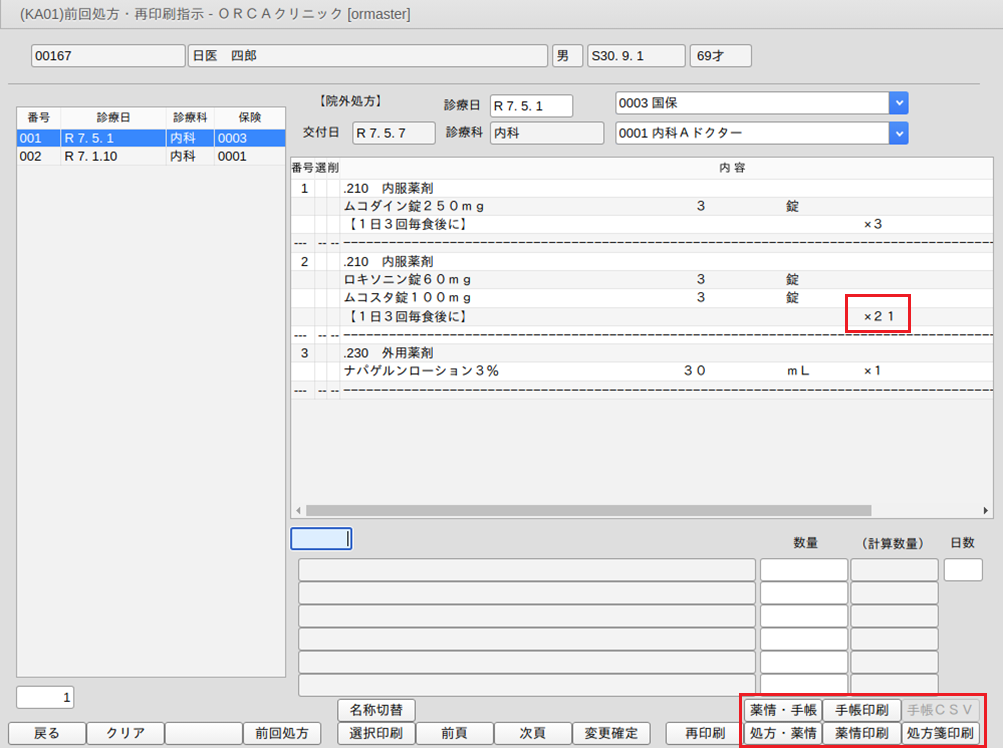Screen dimensions: 1003x748
Task: Expand the 0001 内科Aドクター doctor dropdown
Action: pyautogui.click(x=899, y=133)
